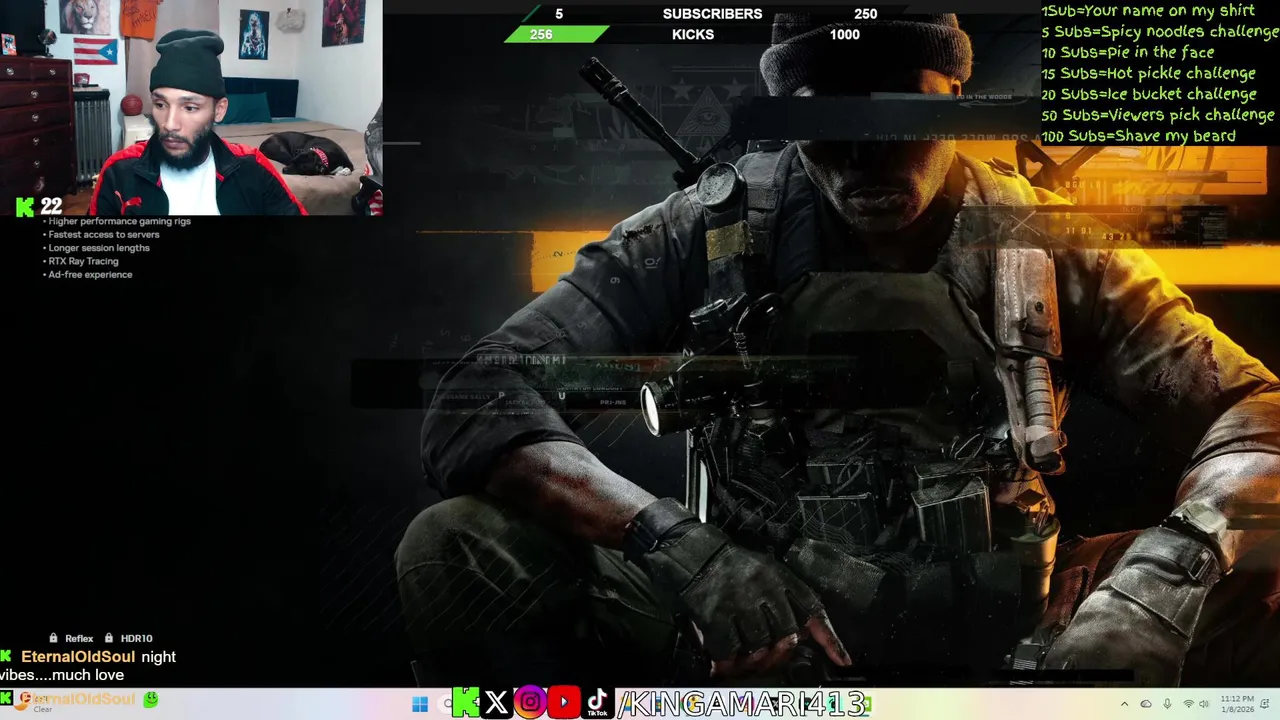Click the 'vibes....much love' chat text
1280x720 pixels.
tap(62, 675)
